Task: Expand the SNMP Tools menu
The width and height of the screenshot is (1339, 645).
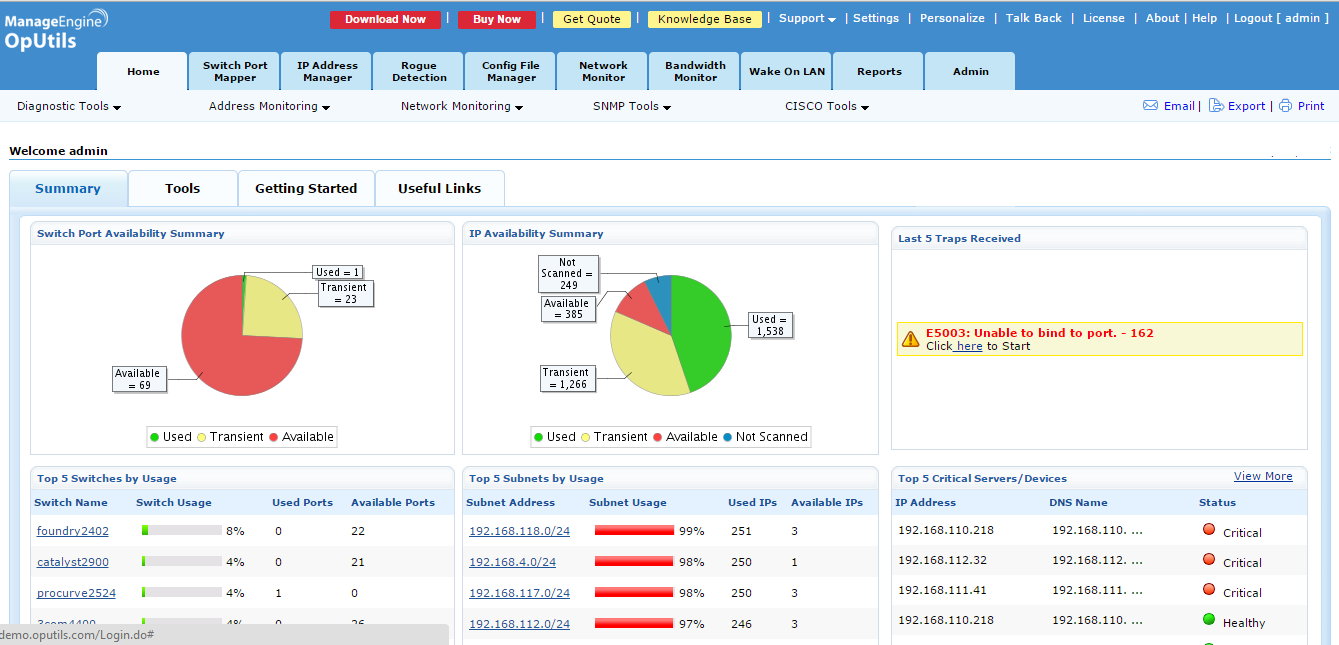Action: tap(632, 106)
